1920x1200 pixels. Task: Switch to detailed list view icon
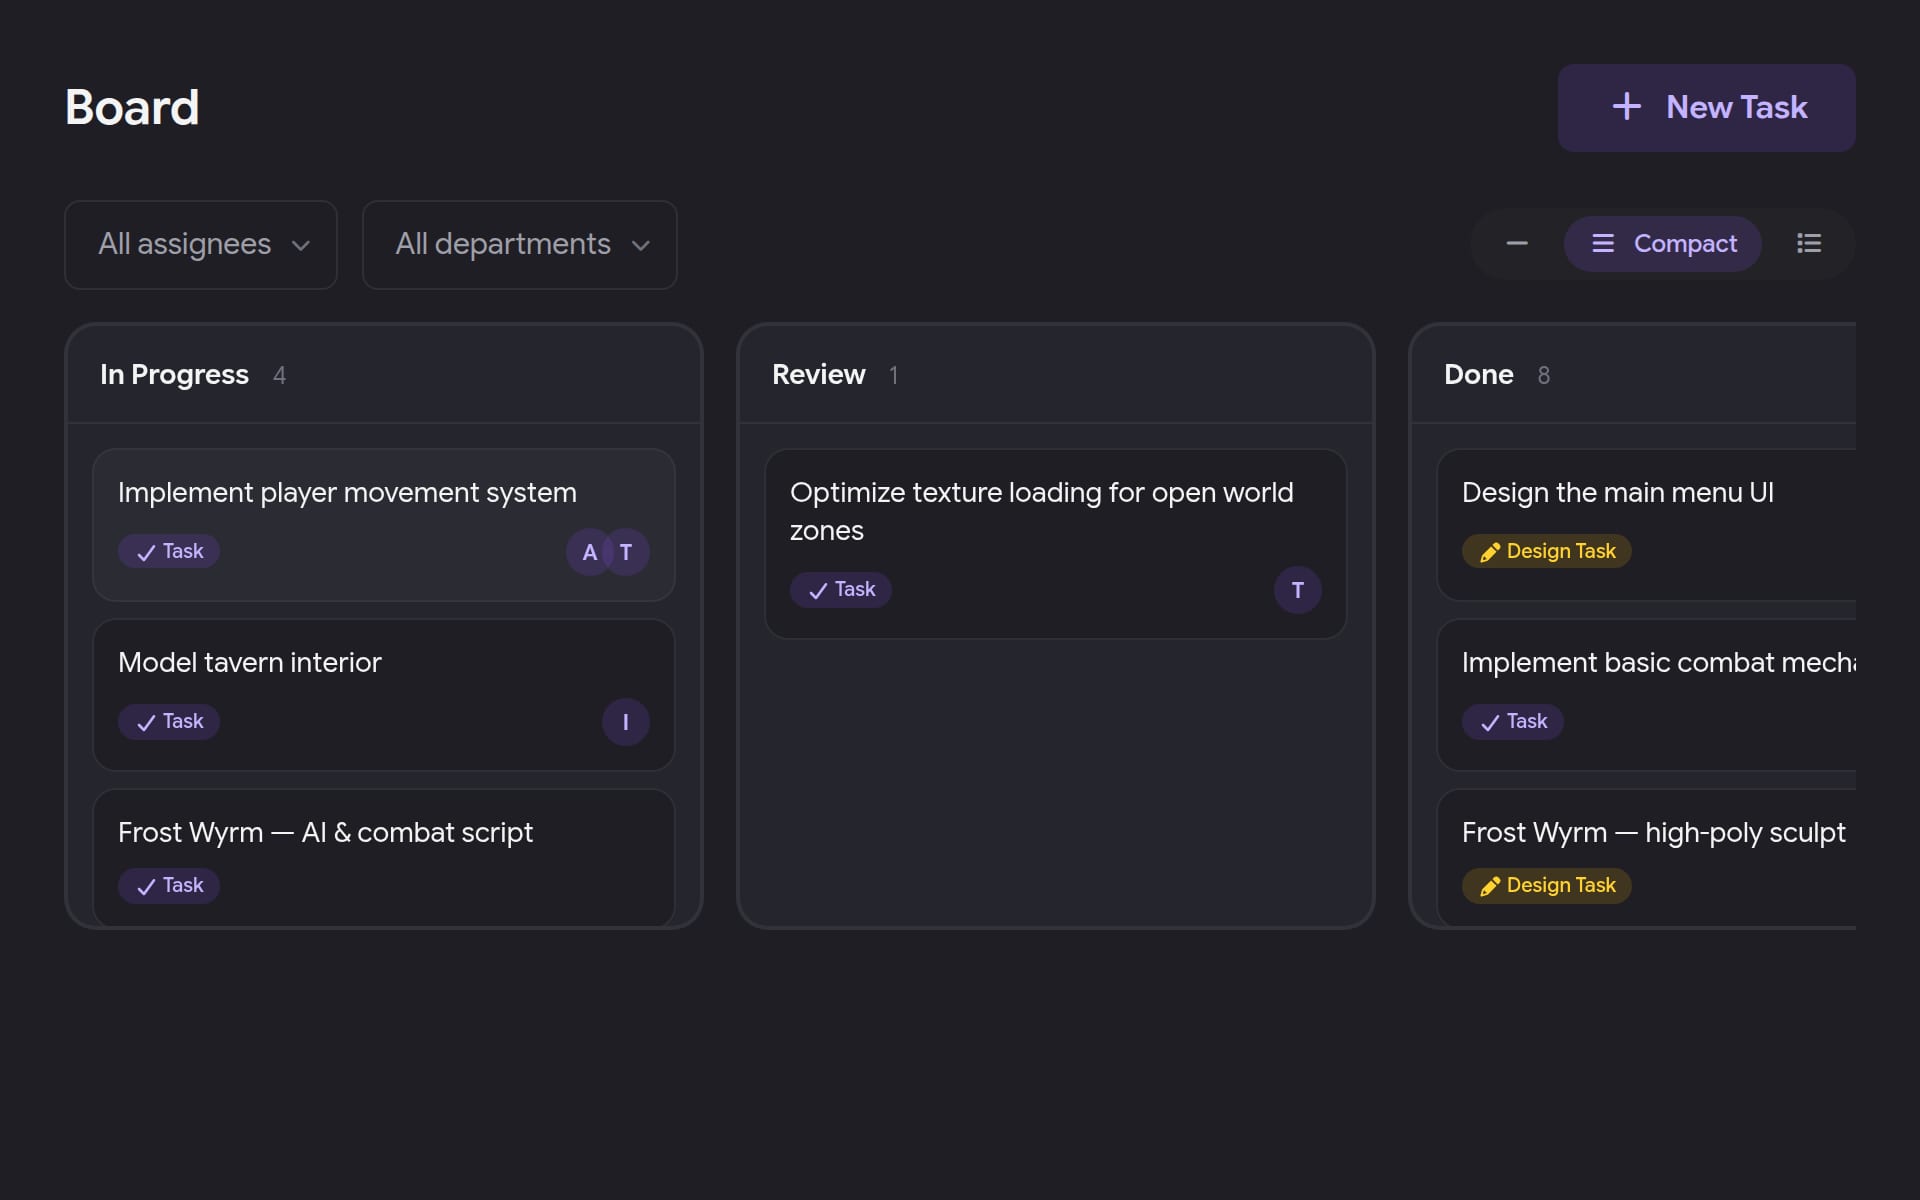coord(1809,244)
